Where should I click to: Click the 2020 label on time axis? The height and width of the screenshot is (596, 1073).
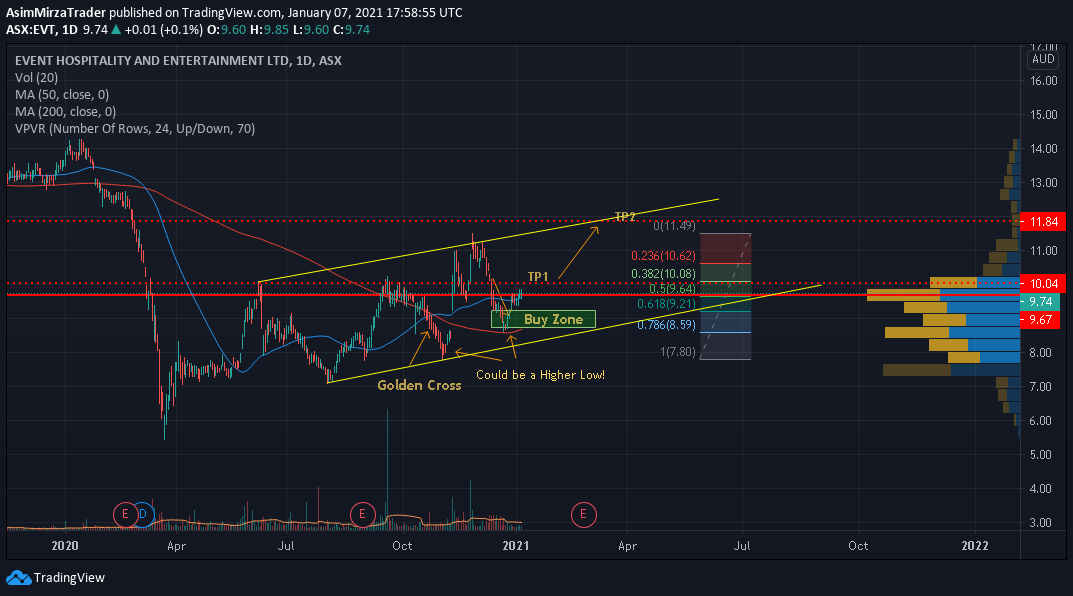tap(64, 545)
